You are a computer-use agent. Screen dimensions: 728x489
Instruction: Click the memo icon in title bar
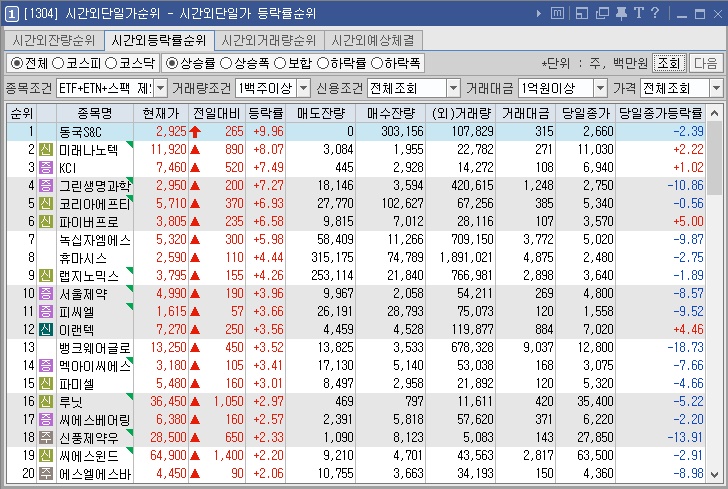[557, 13]
